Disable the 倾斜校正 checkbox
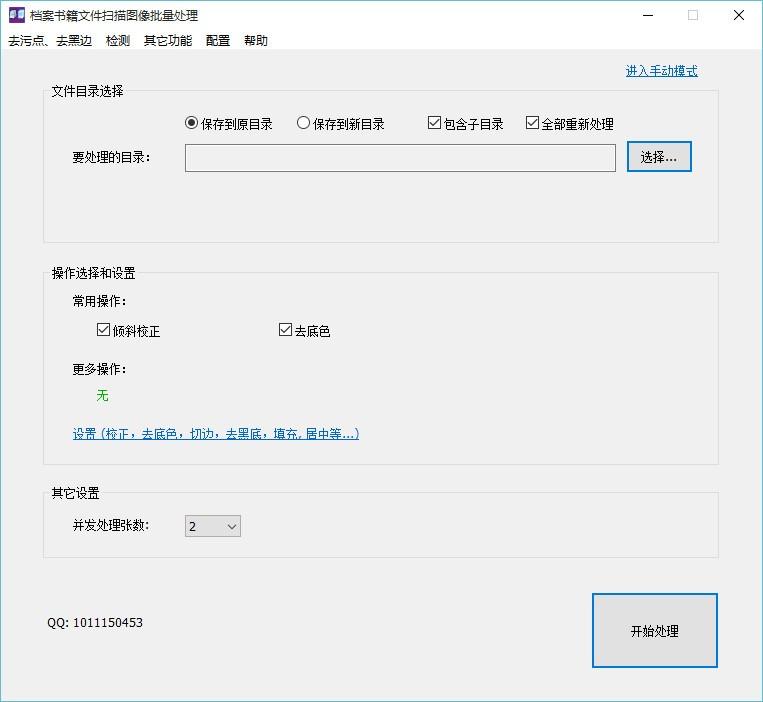 coord(103,331)
